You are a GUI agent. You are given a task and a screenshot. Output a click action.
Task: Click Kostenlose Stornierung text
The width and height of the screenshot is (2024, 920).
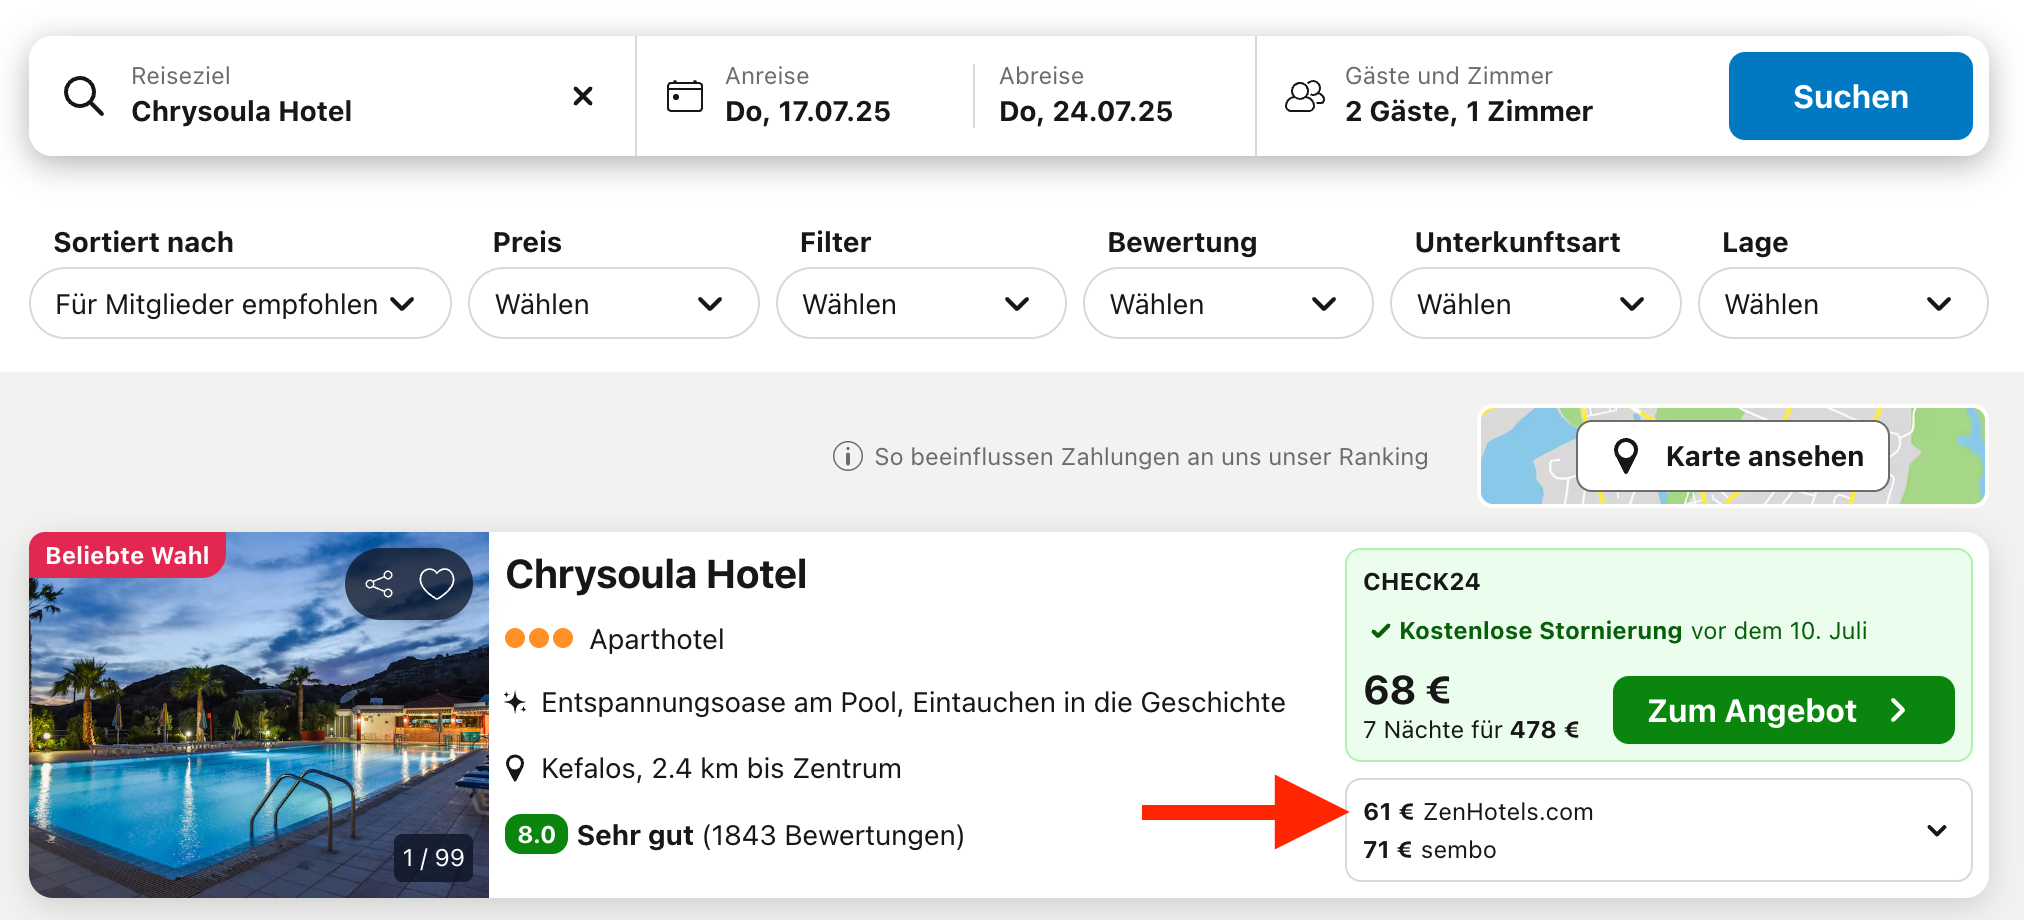[1540, 631]
